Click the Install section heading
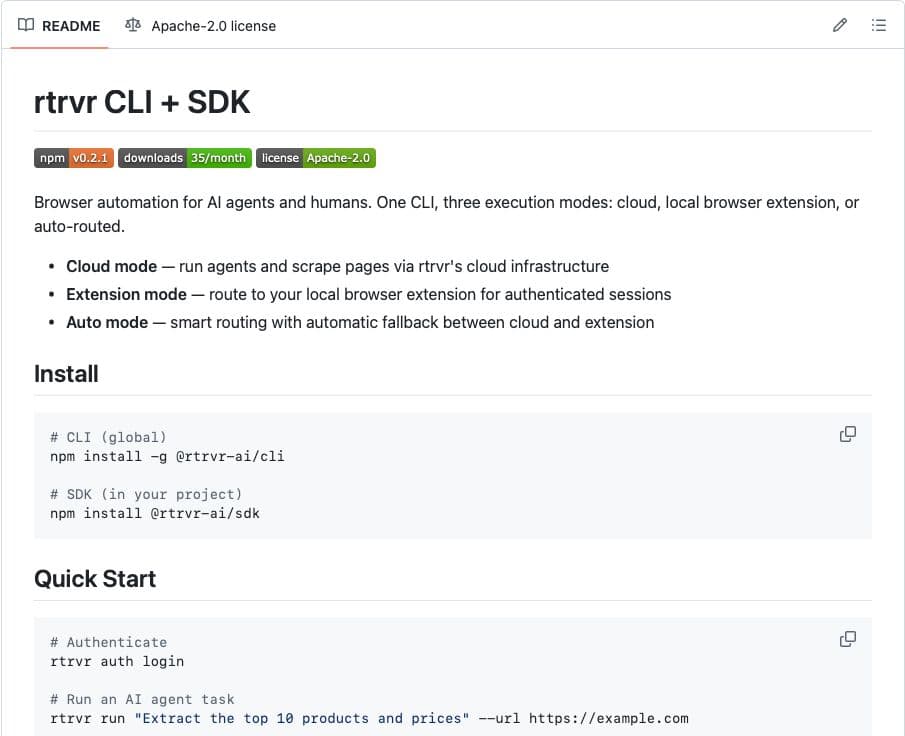905x736 pixels. coord(66,374)
